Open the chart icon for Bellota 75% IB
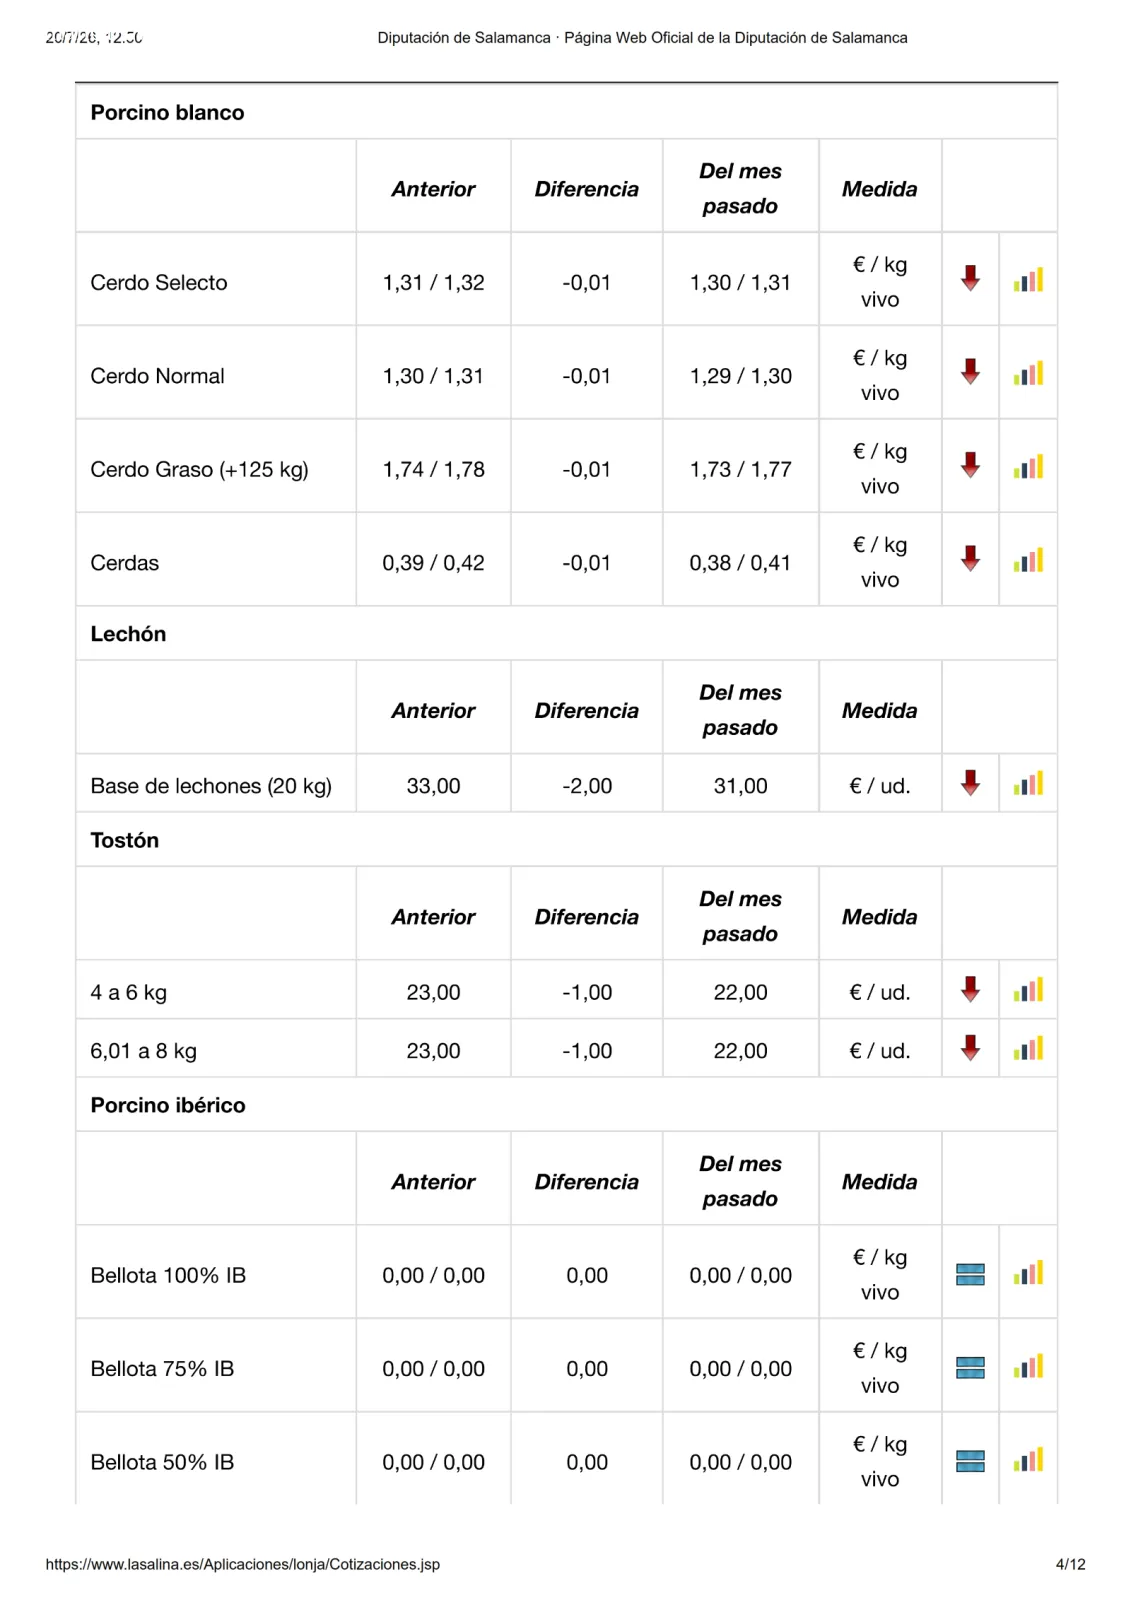Screen dimensions: 1131x1600 [1028, 1366]
